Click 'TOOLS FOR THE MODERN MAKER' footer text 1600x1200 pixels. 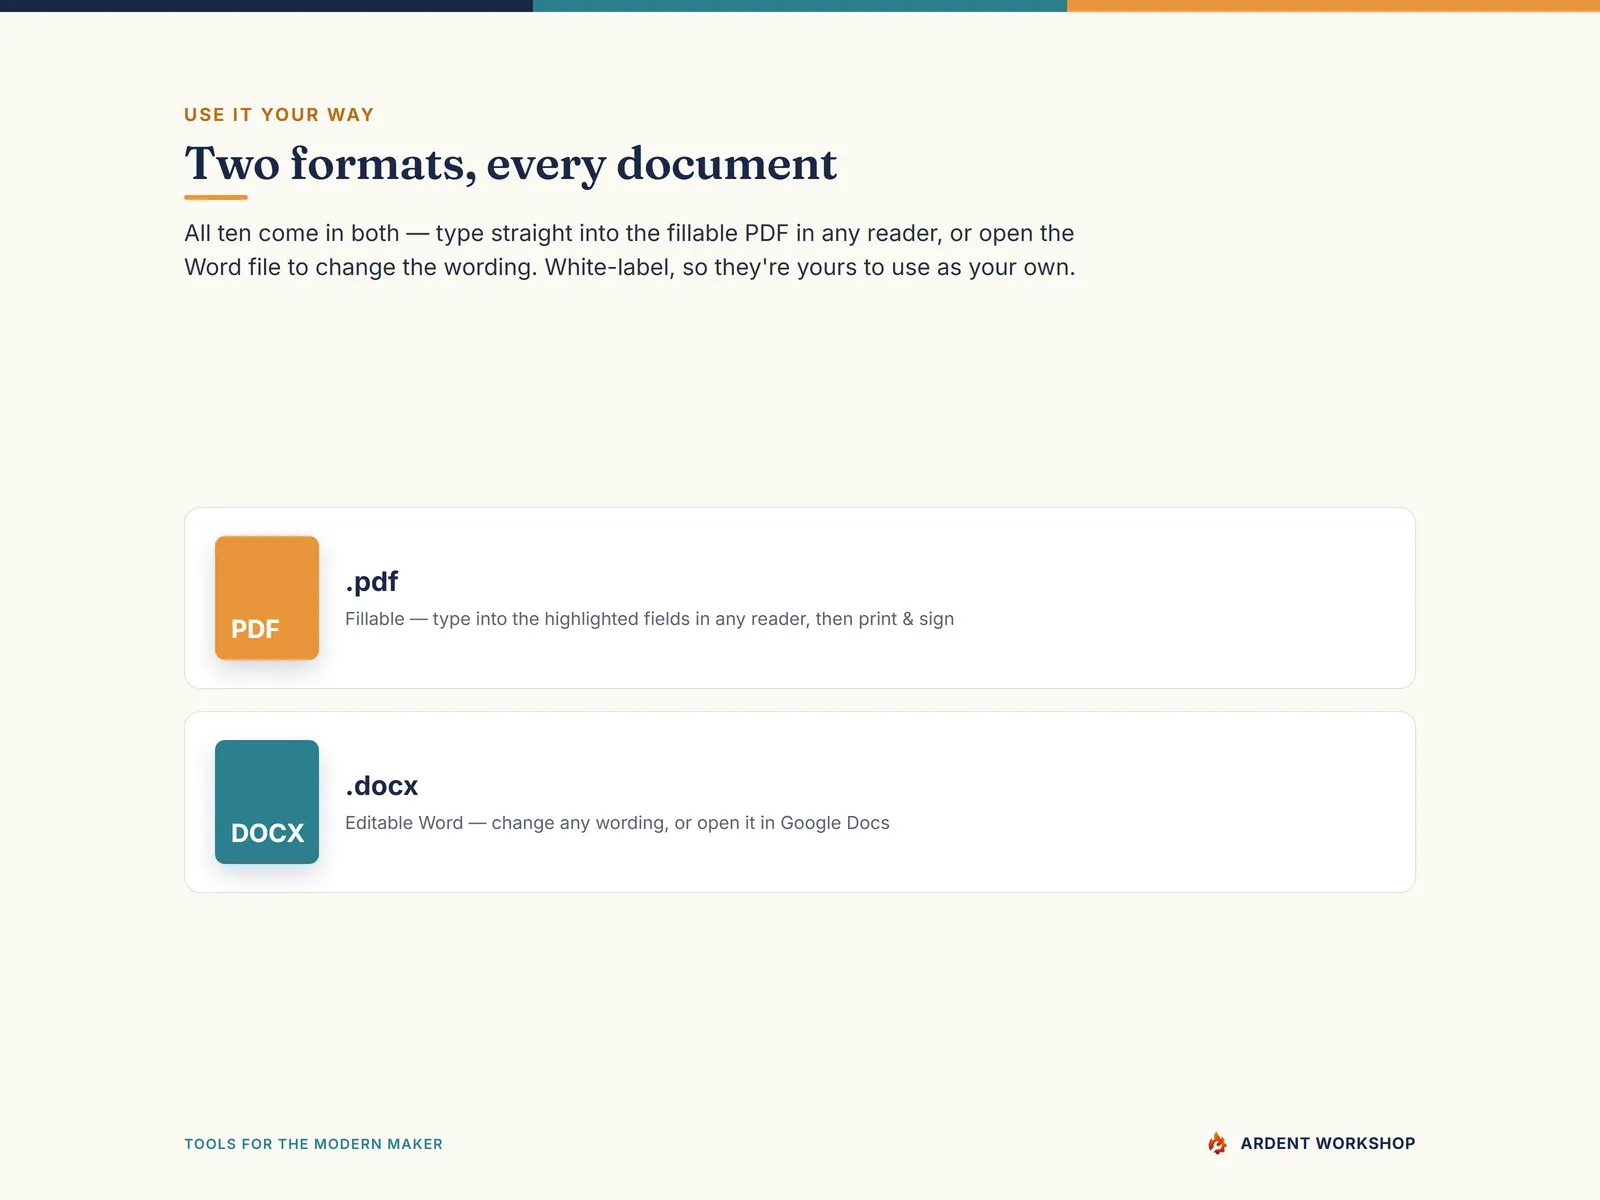313,1144
